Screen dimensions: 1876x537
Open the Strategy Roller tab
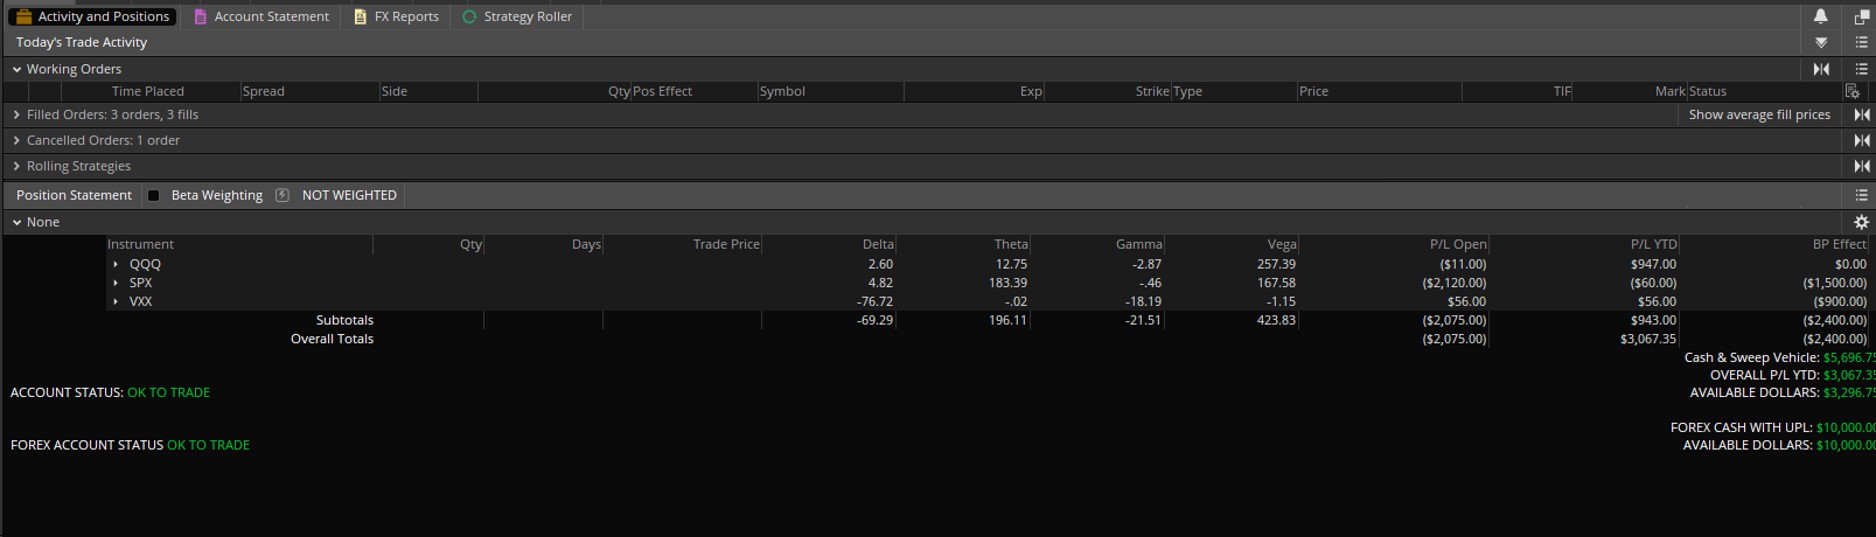(517, 17)
